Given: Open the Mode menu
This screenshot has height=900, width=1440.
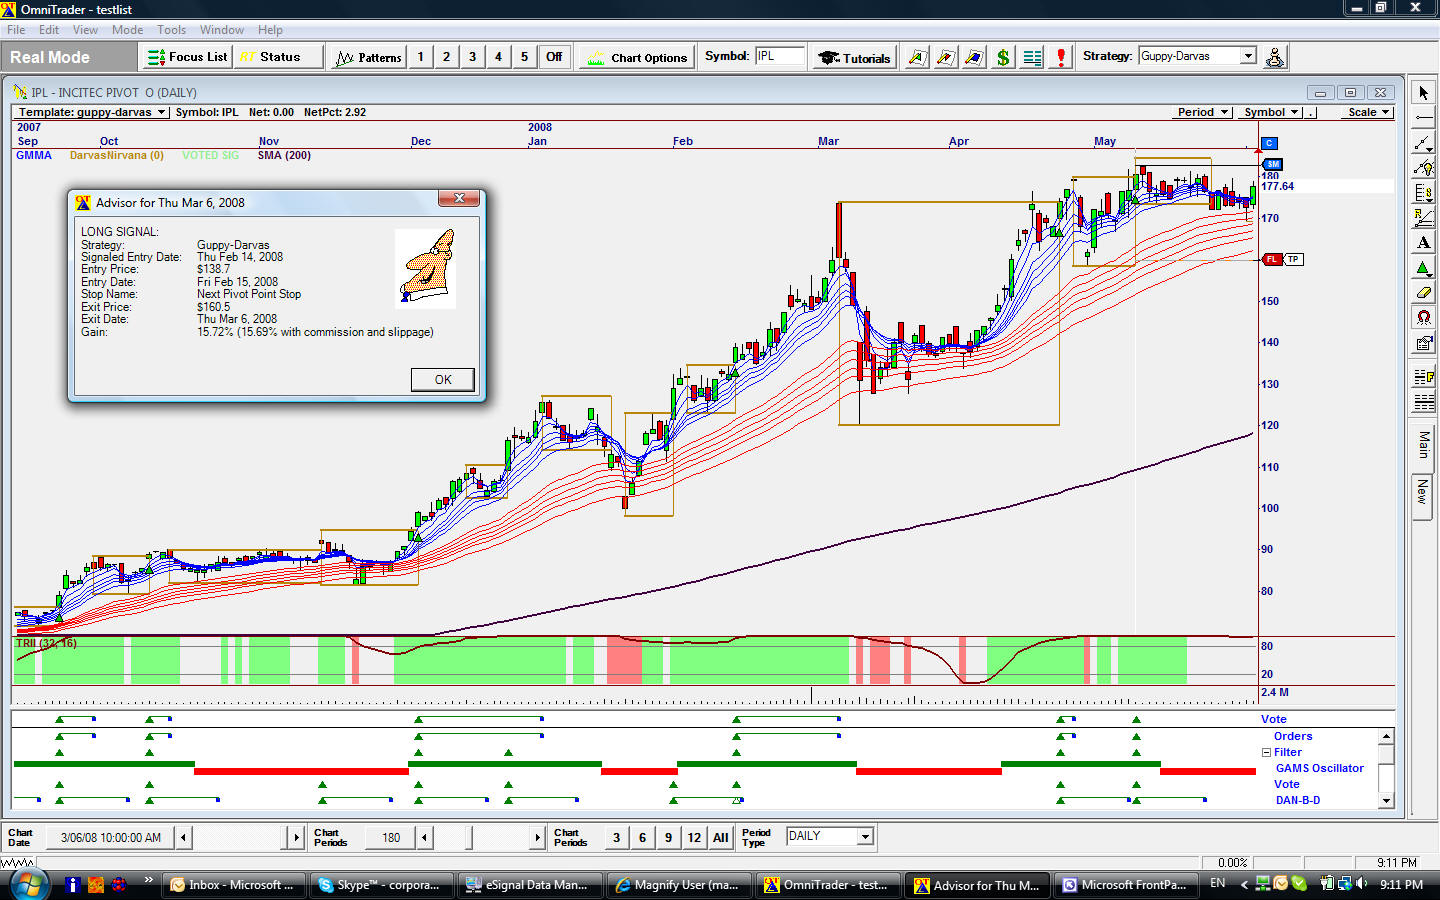Looking at the screenshot, I should (x=127, y=30).
